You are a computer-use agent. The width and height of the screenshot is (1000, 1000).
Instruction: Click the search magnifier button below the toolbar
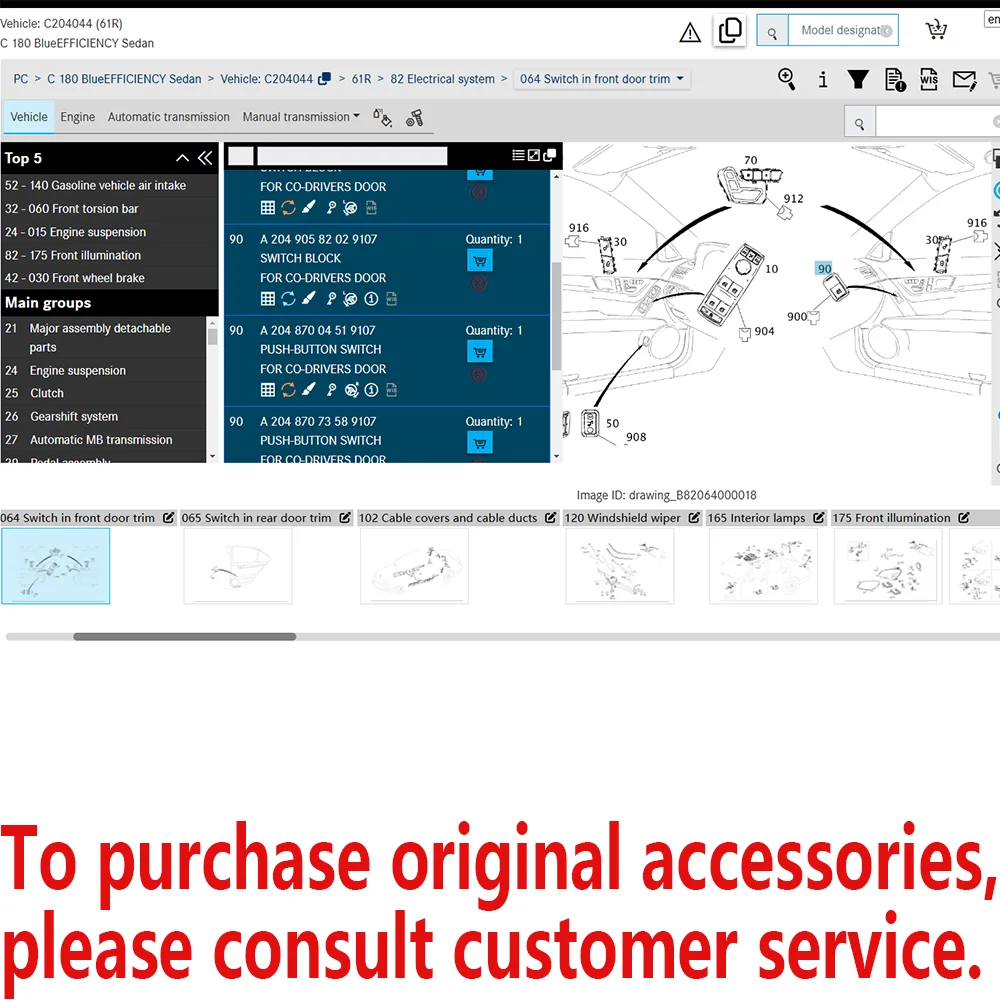859,124
